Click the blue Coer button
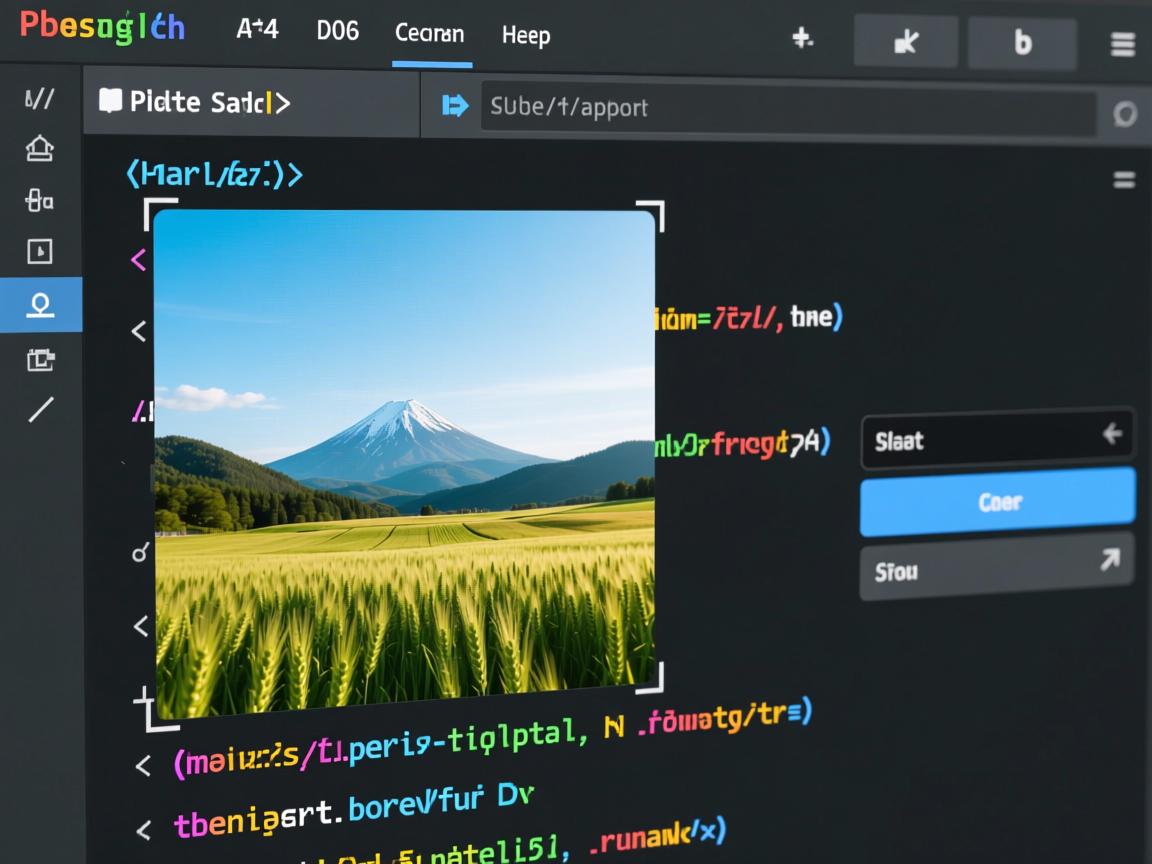Image resolution: width=1152 pixels, height=864 pixels. (998, 502)
